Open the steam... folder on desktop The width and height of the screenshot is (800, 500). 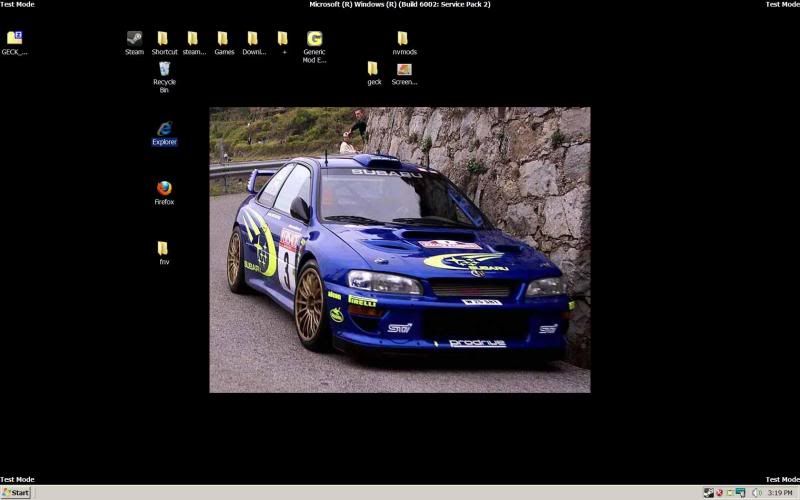(x=194, y=43)
